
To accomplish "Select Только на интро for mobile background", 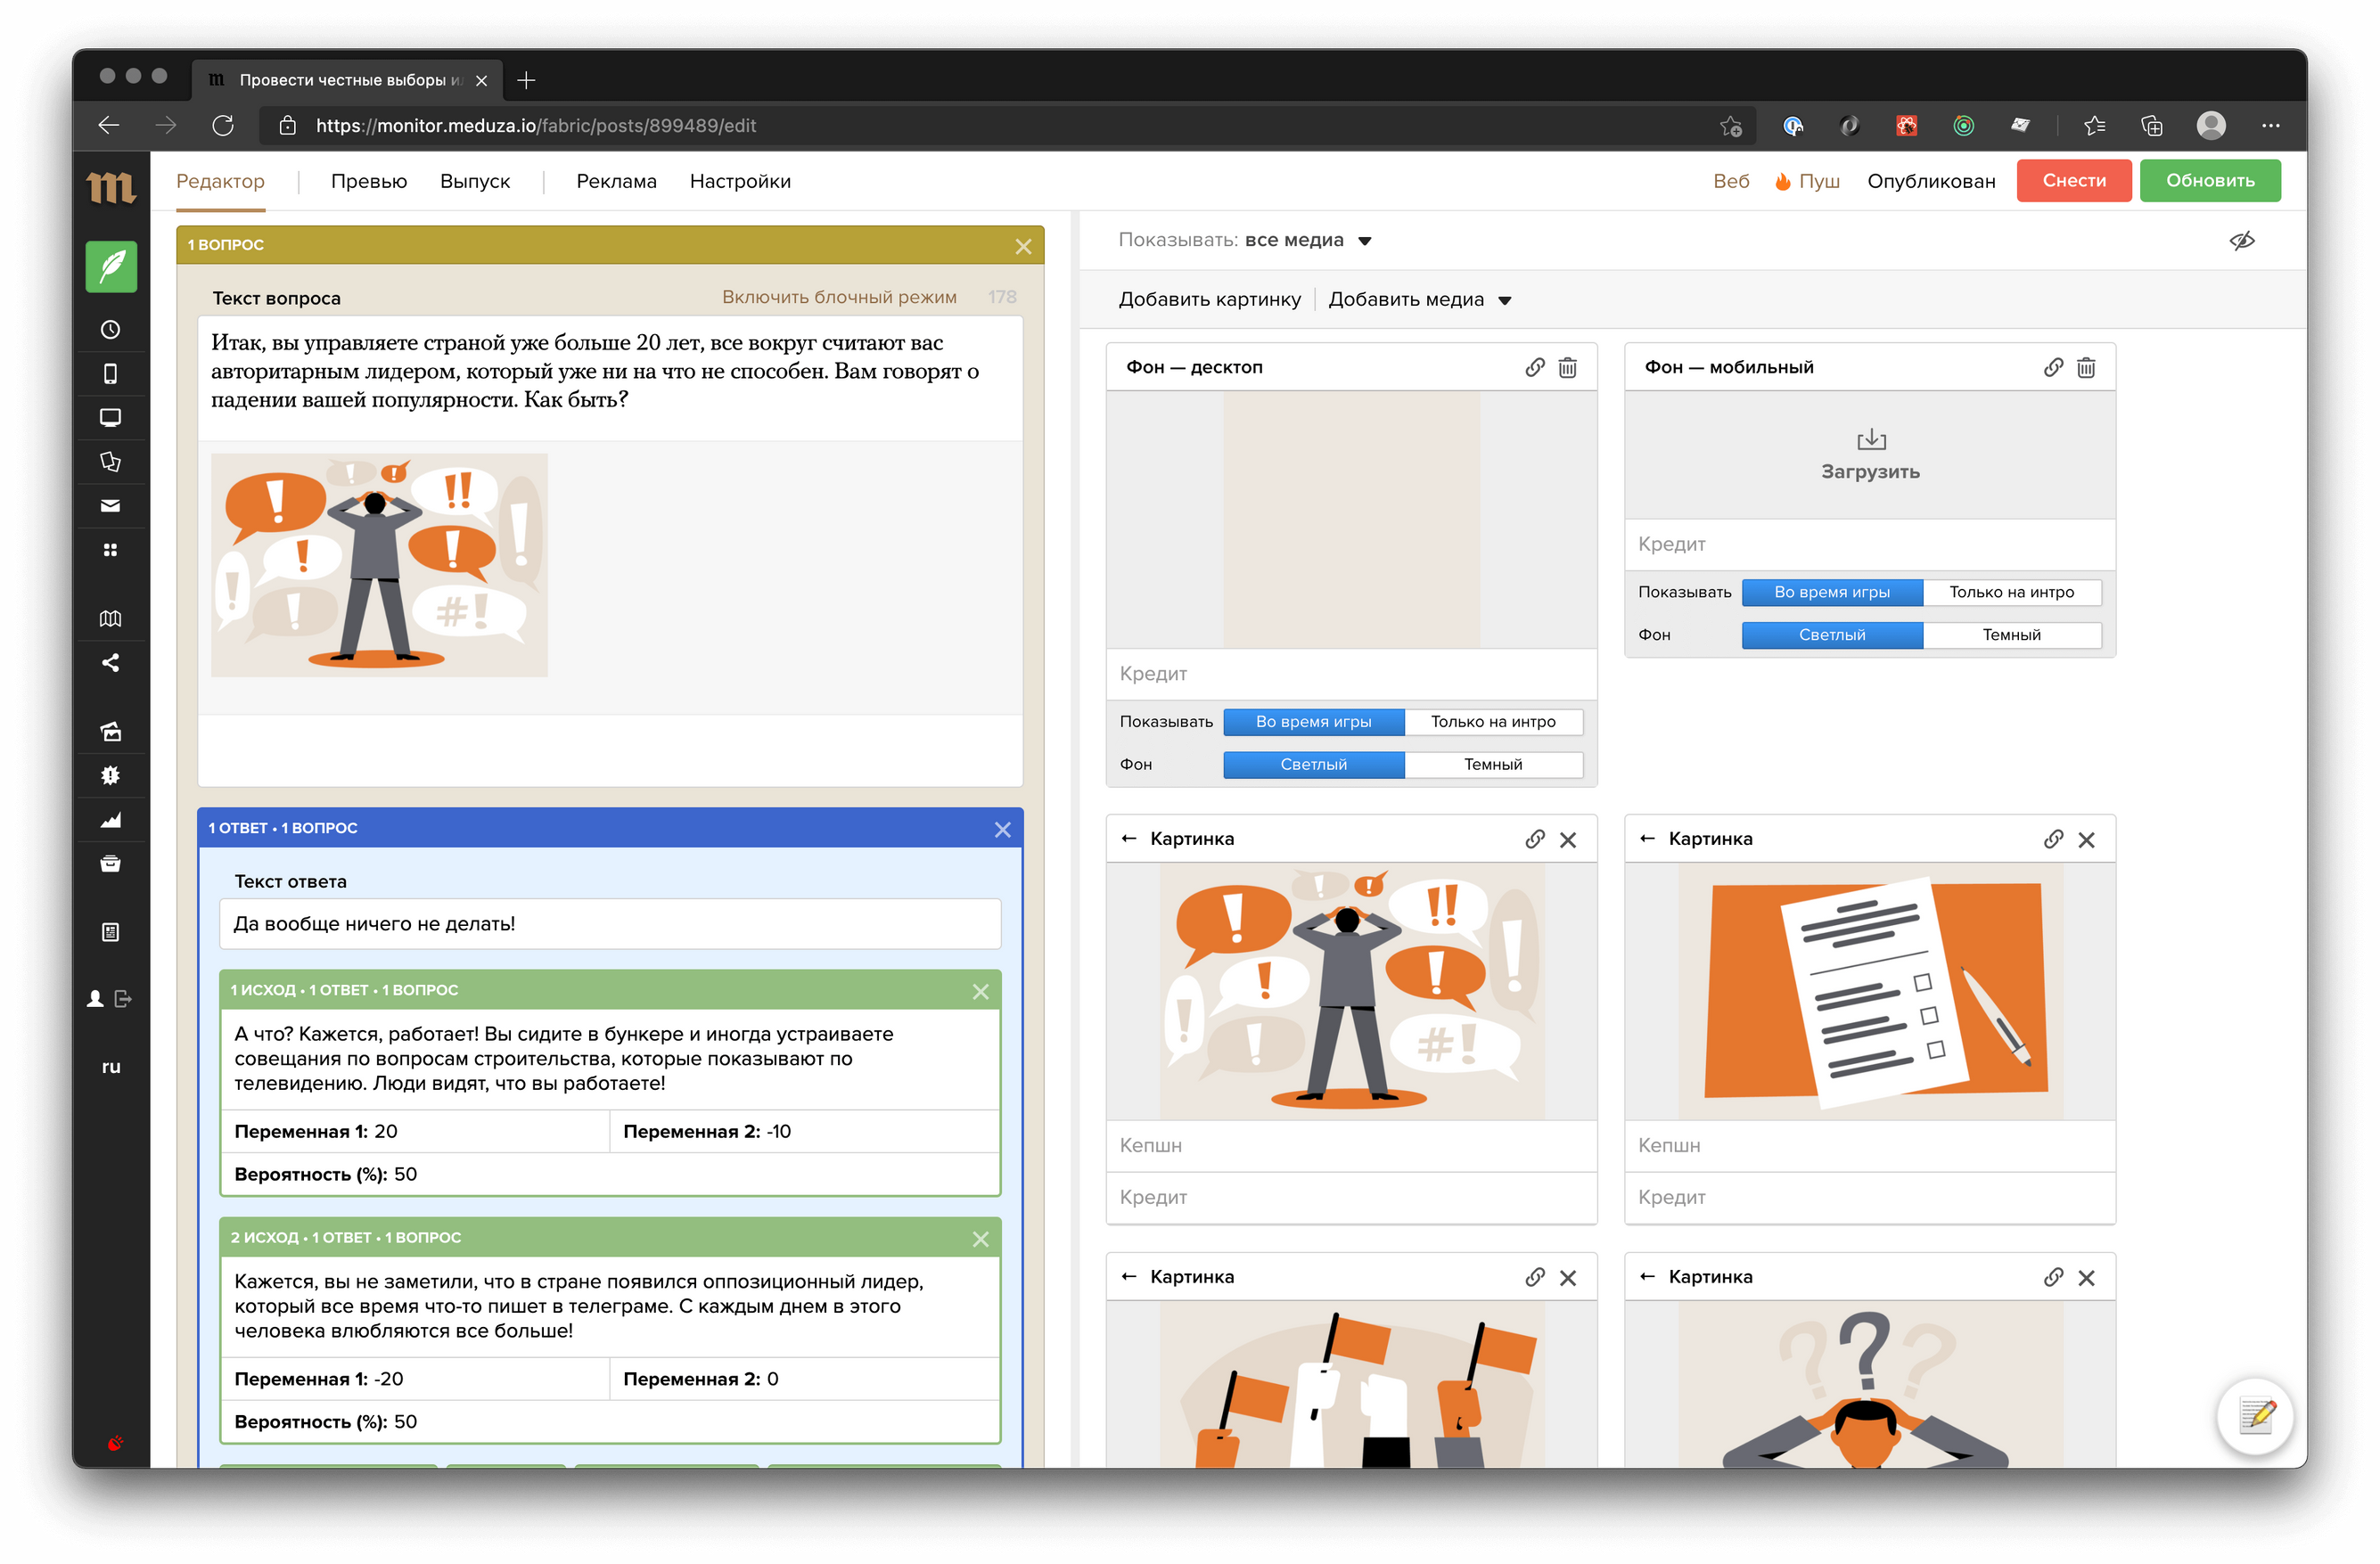I will 2011,592.
